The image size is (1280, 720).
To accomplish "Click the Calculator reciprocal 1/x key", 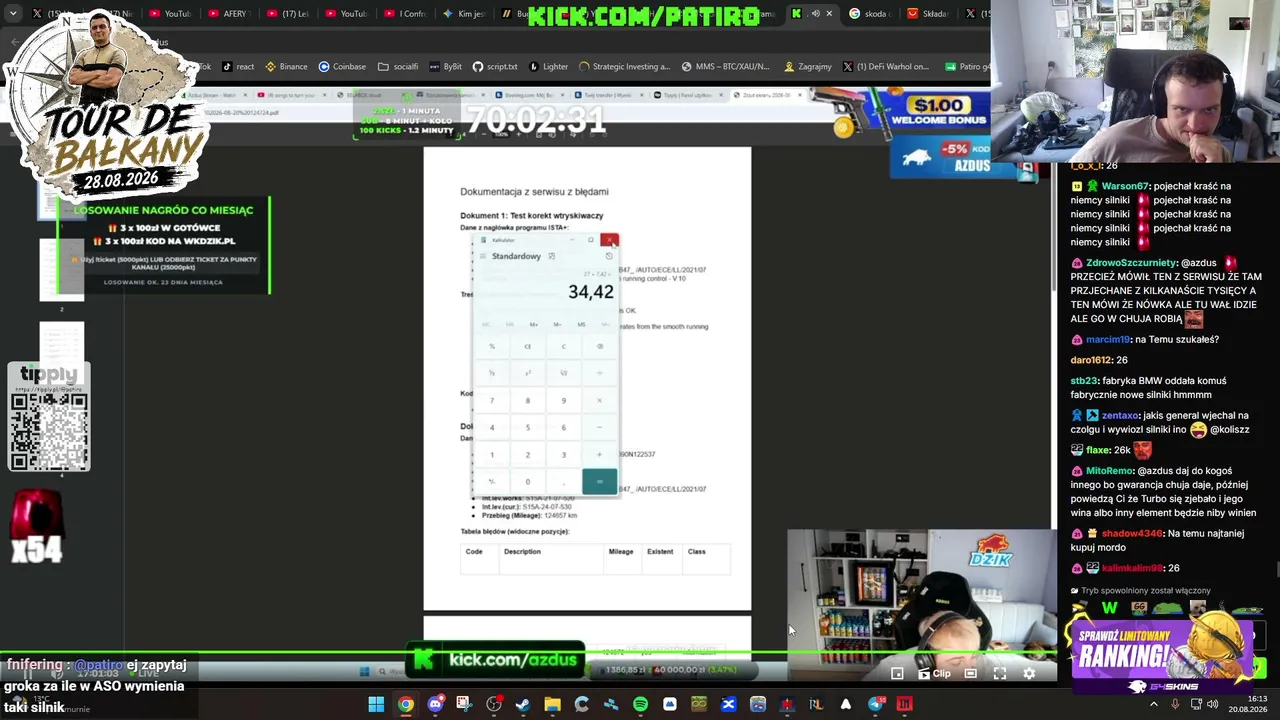I will [x=492, y=373].
